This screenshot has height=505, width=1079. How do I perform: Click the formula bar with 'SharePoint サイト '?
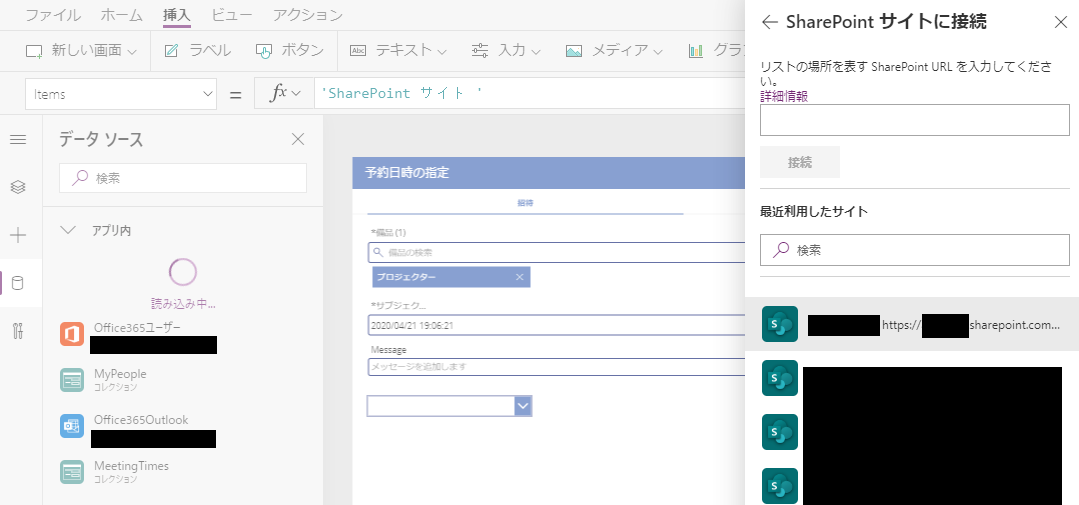(530, 94)
